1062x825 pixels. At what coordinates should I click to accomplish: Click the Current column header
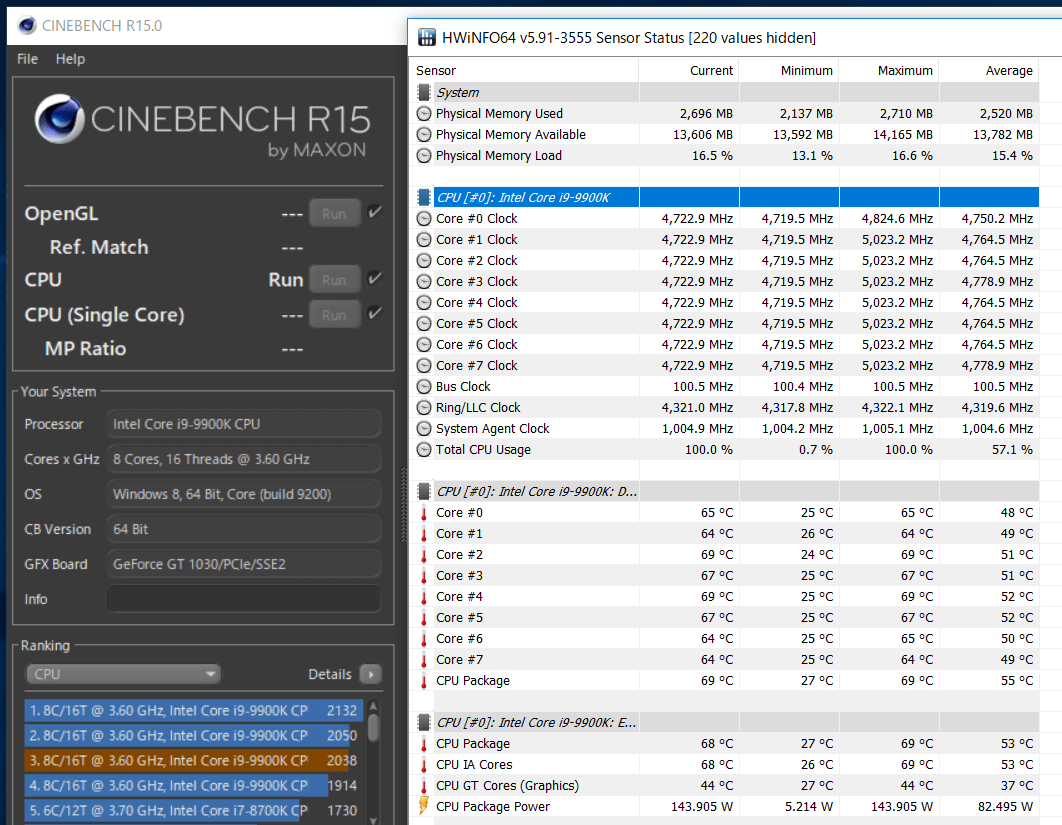[x=689, y=70]
